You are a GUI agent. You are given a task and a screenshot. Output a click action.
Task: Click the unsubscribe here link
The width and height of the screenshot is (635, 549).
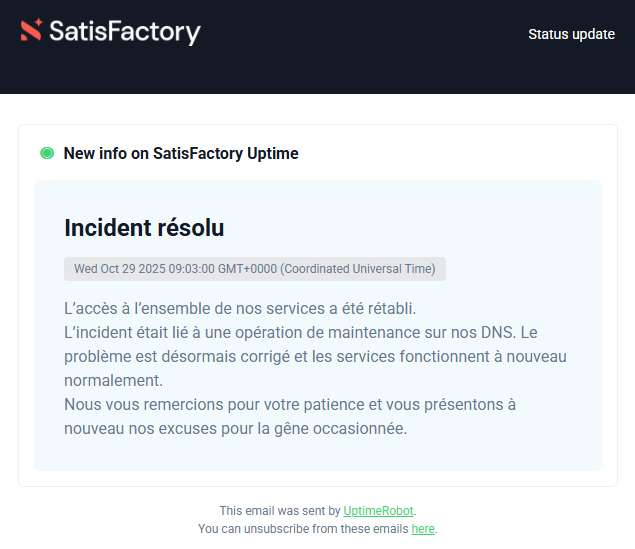(x=423, y=529)
